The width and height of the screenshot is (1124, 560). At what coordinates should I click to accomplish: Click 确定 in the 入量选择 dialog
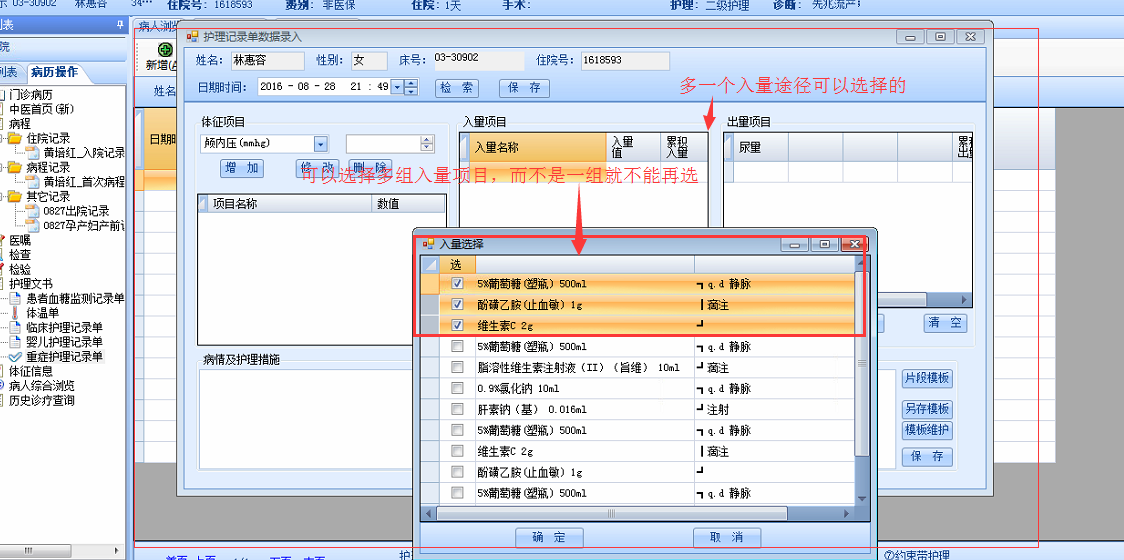click(549, 537)
